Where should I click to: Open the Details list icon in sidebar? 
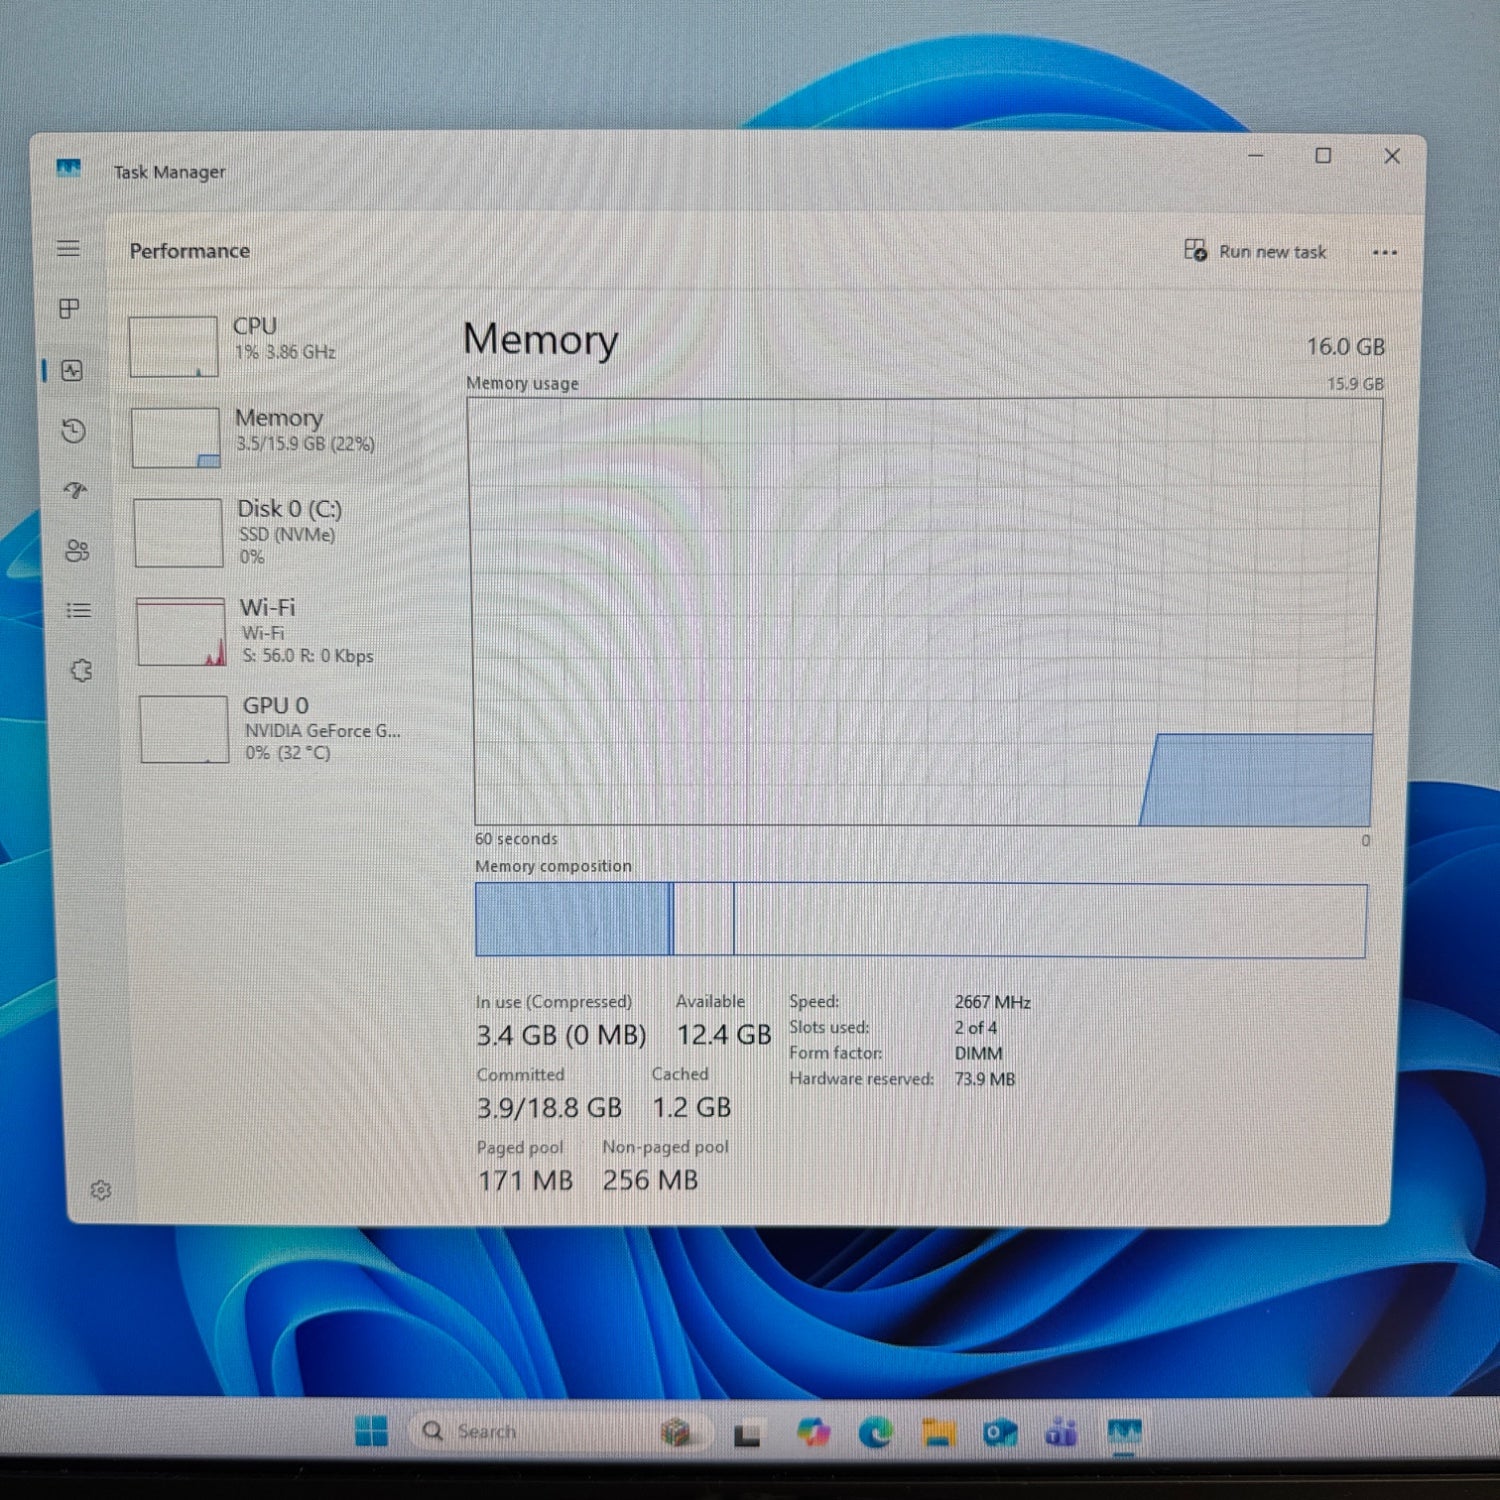click(79, 610)
